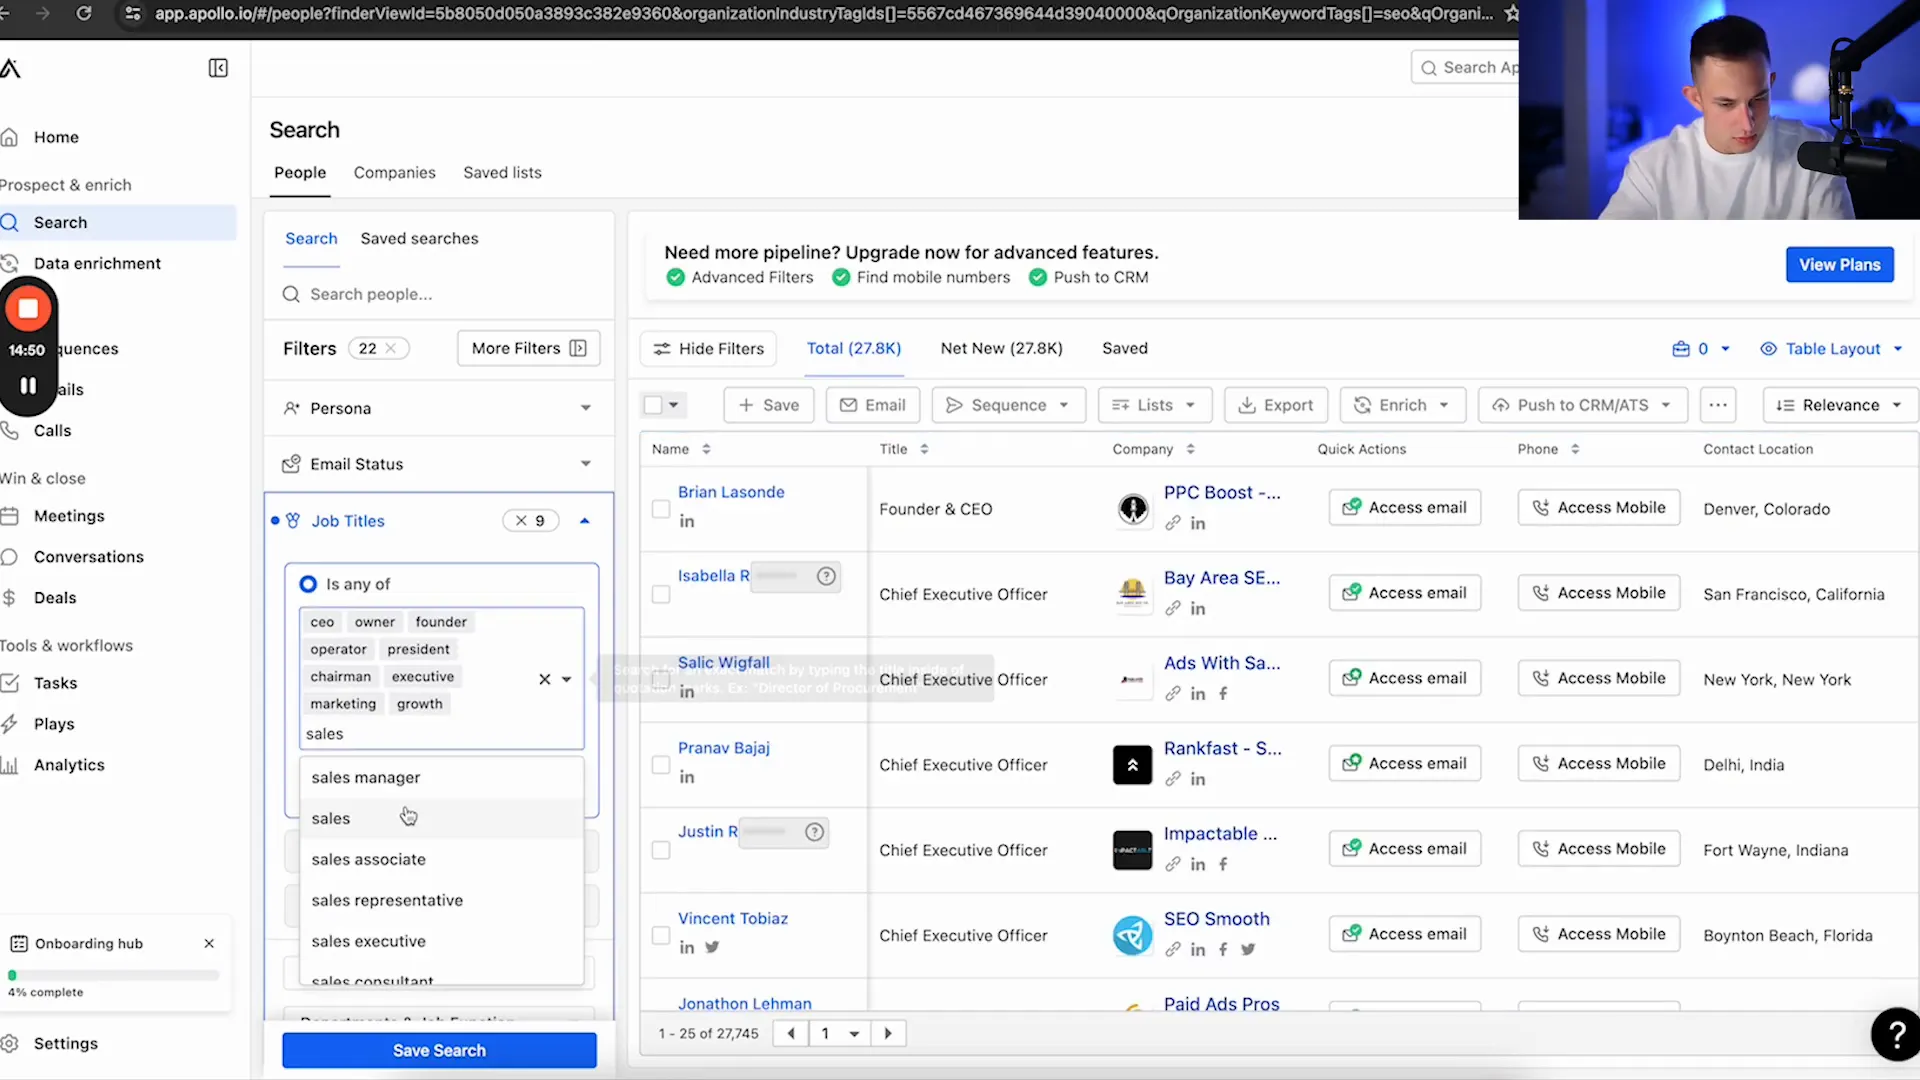Open the Push to CRM/ATS dropdown
Viewport: 1920px width, 1080px height.
(1582, 405)
